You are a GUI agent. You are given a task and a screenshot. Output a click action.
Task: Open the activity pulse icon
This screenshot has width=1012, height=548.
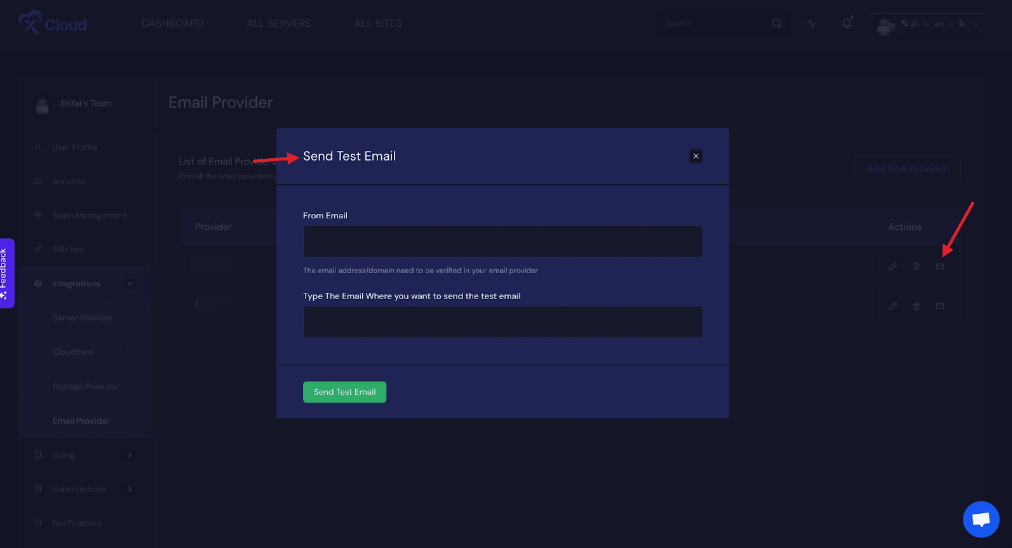811,23
